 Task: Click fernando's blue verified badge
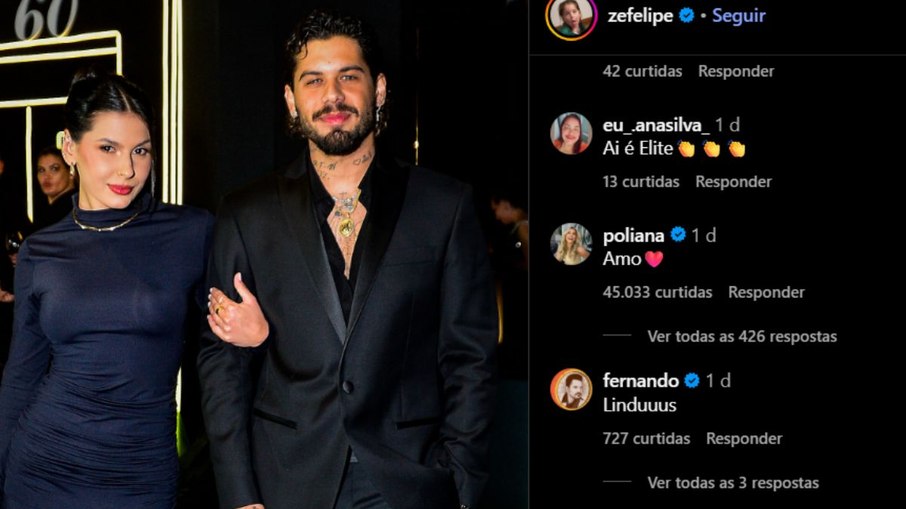pyautogui.click(x=692, y=380)
